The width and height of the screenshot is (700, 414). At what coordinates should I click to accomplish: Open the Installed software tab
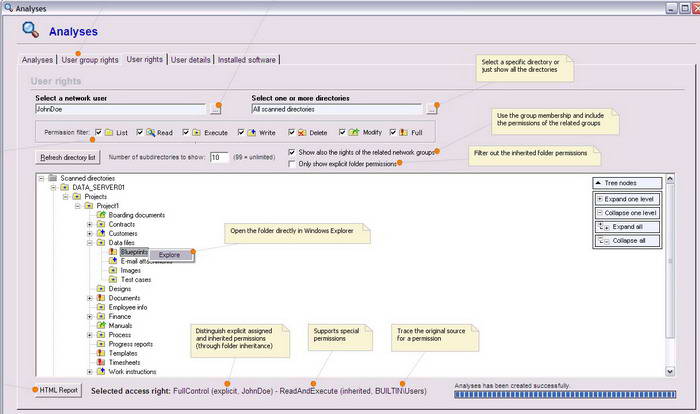246,60
